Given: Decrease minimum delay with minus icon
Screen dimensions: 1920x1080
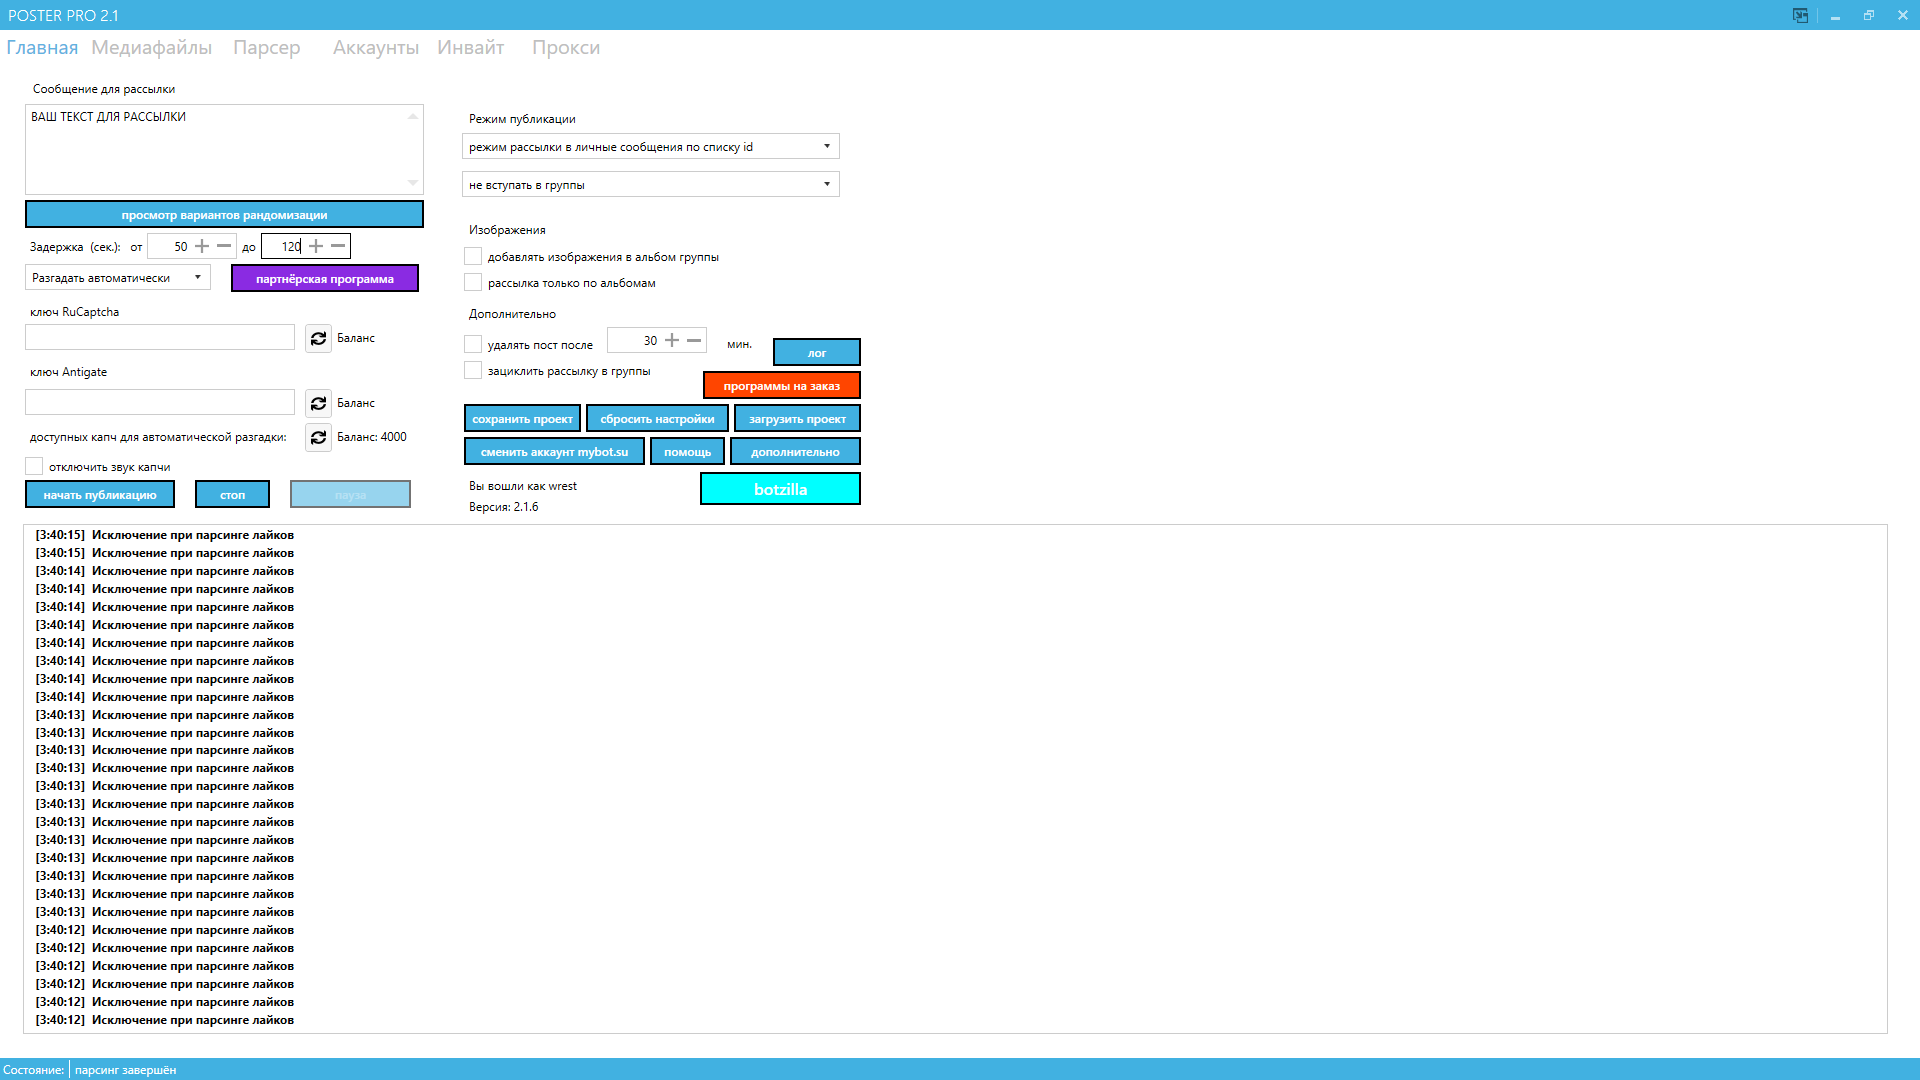Looking at the screenshot, I should tap(224, 246).
